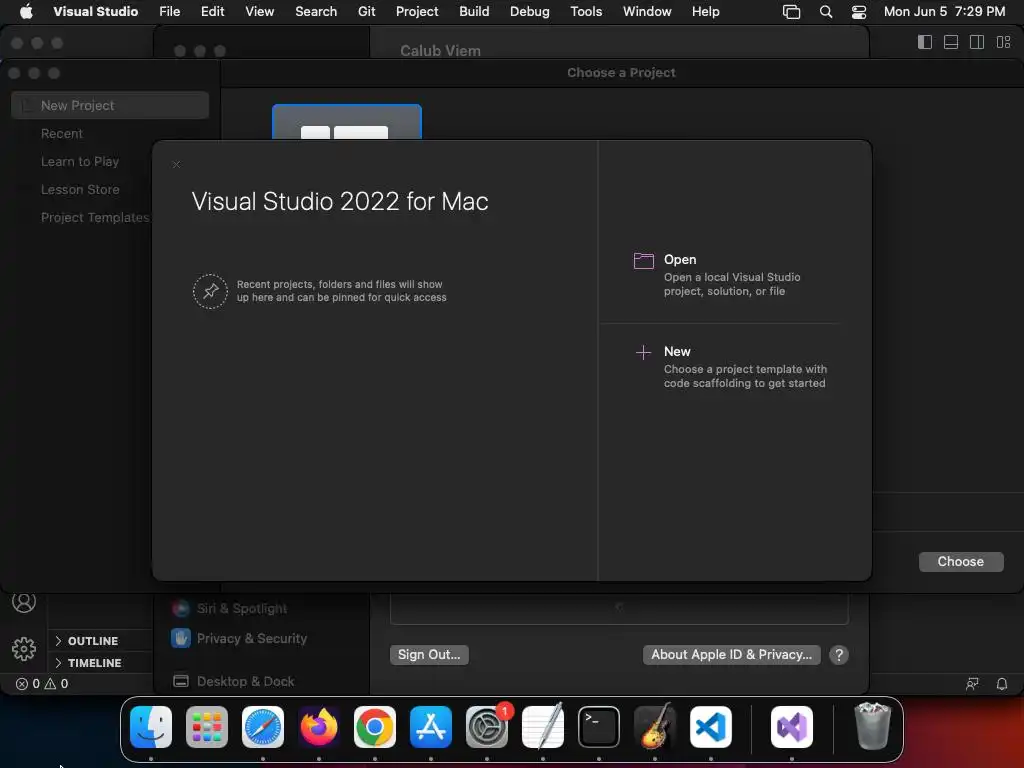
Task: Open the File menu
Action: point(170,12)
